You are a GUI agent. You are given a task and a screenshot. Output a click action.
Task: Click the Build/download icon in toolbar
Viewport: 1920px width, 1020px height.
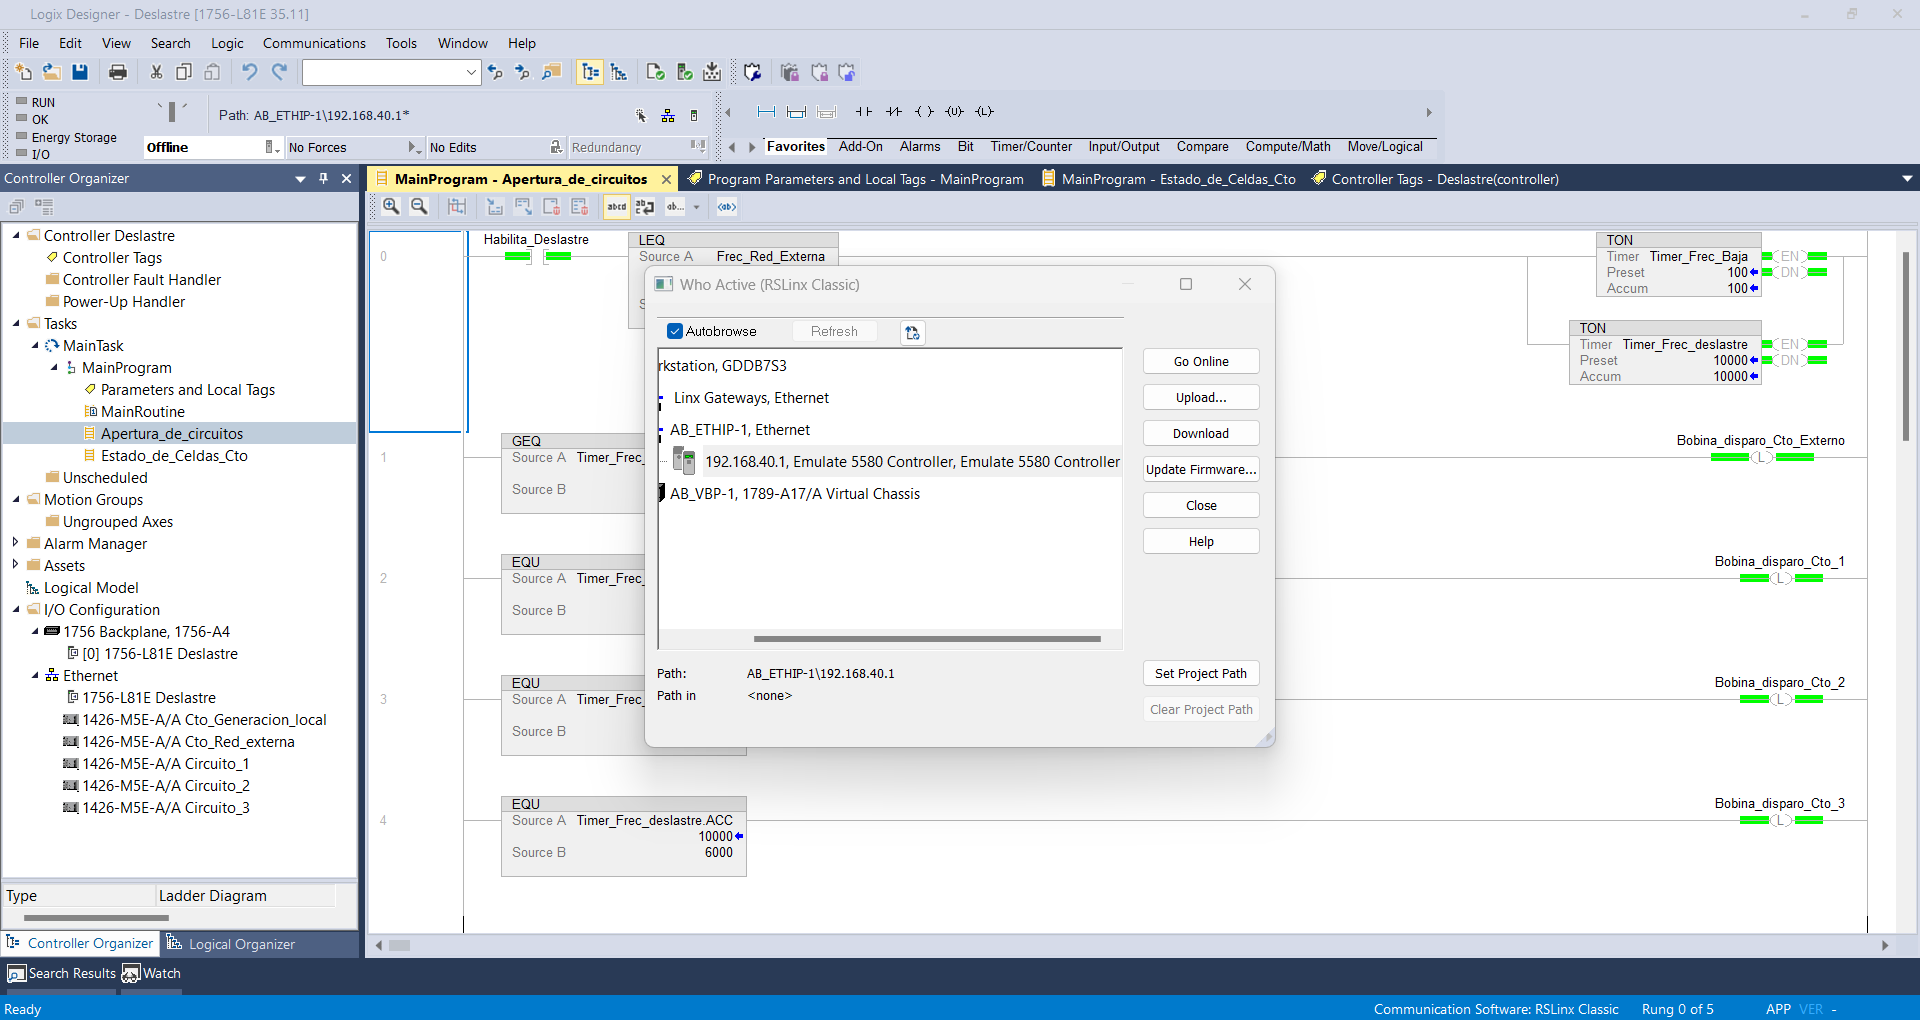click(712, 72)
